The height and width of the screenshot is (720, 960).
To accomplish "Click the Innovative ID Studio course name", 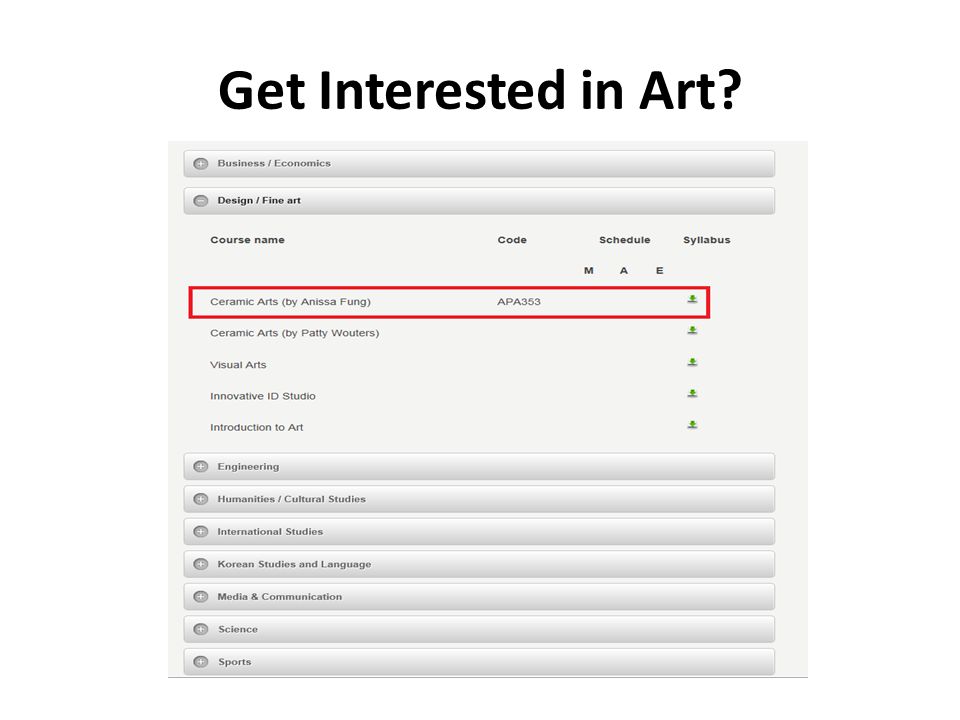I will (x=263, y=396).
